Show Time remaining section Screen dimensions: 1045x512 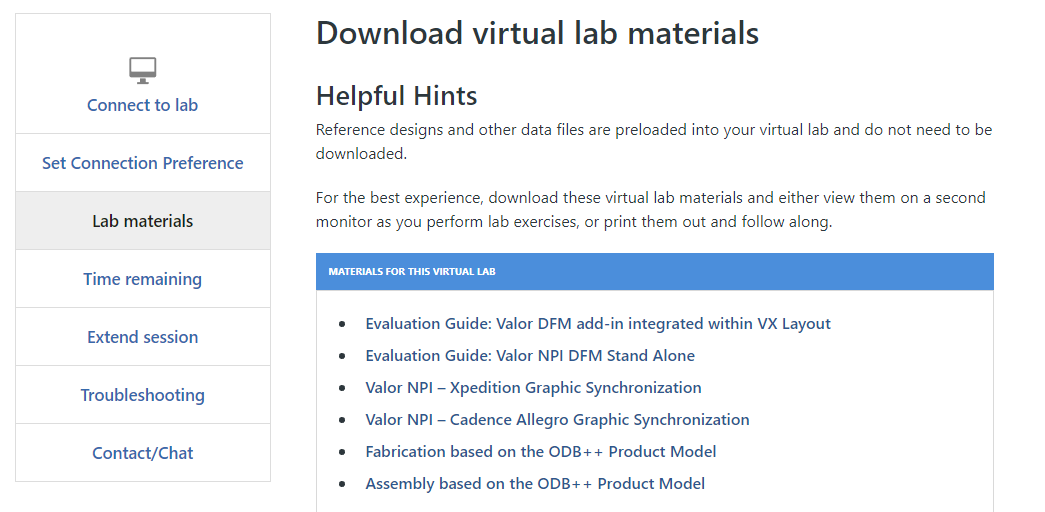click(x=143, y=279)
